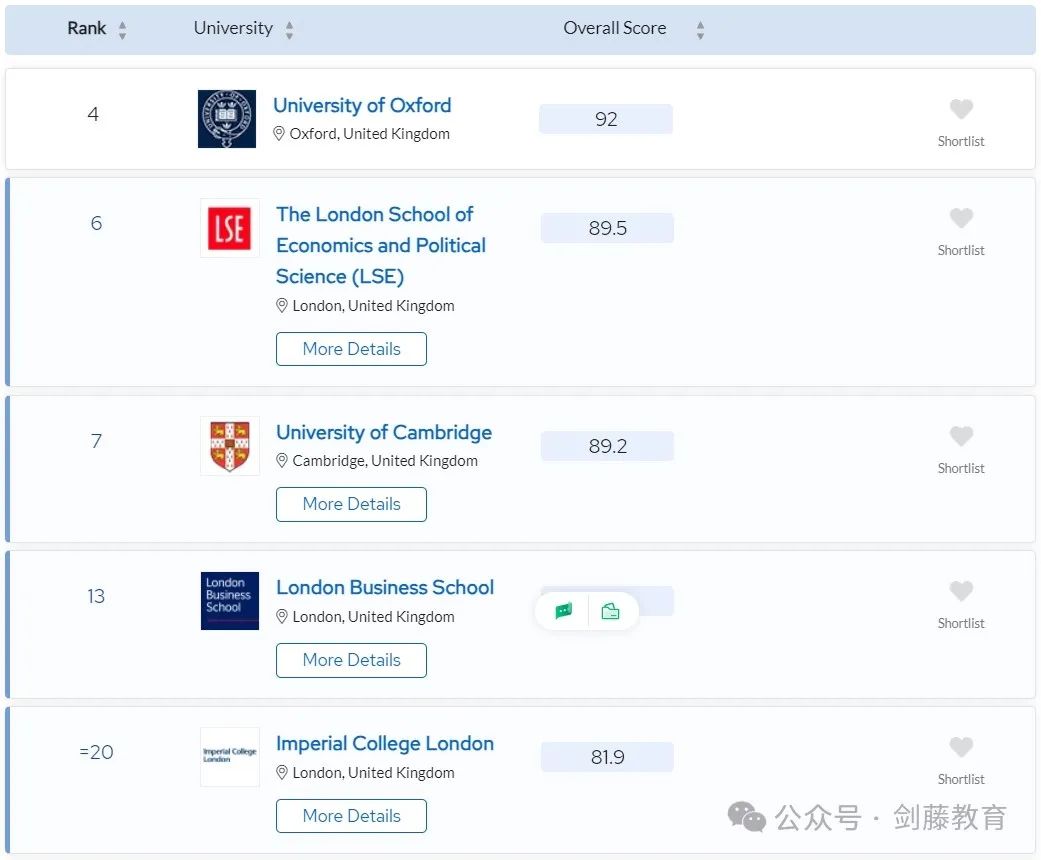Image resolution: width=1041 pixels, height=860 pixels.
Task: Click 'Oxford, United Kingdom' location text
Action: [370, 133]
